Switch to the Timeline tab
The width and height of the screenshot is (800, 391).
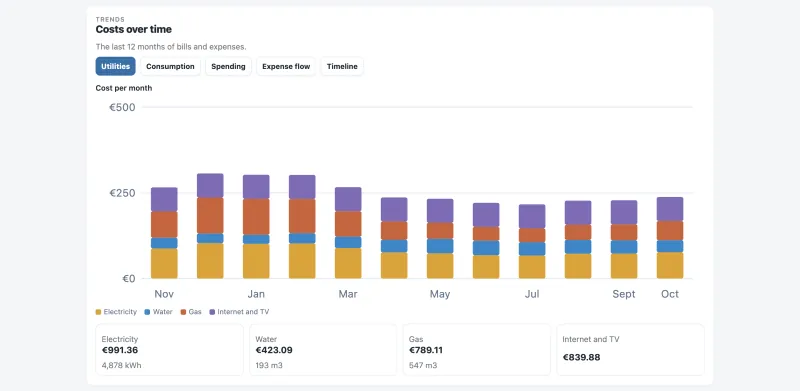click(342, 66)
